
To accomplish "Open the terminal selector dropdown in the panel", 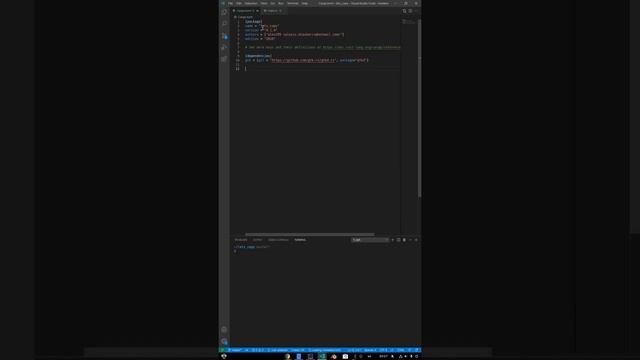I will pyautogui.click(x=370, y=240).
